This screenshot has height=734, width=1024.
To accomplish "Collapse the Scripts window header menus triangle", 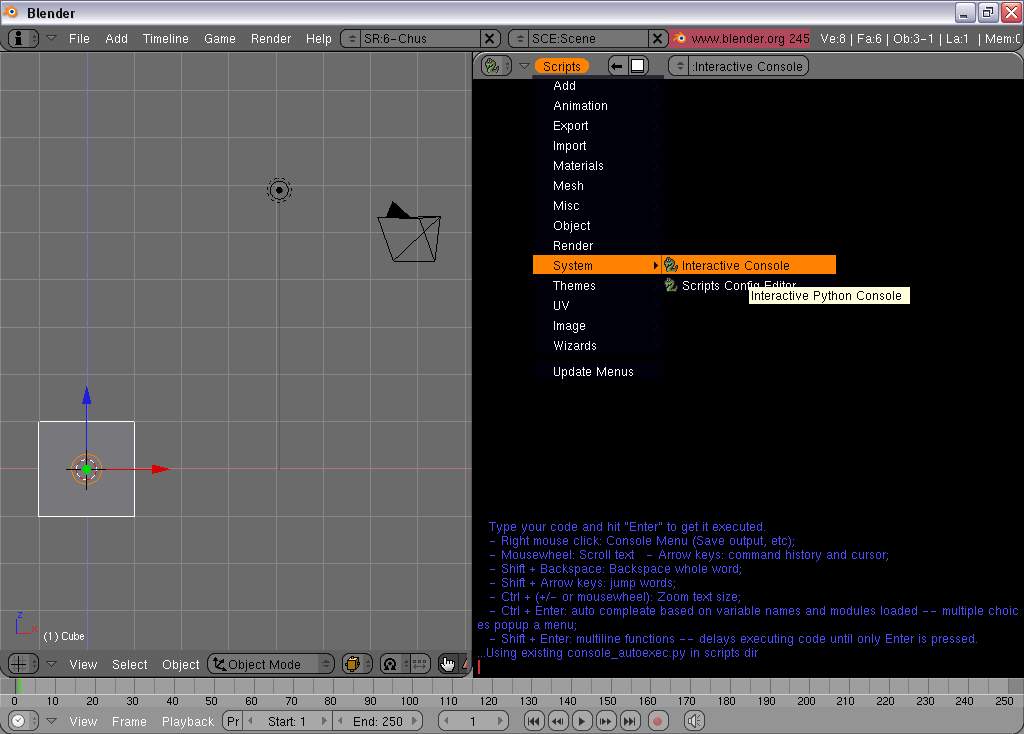I will [524, 66].
